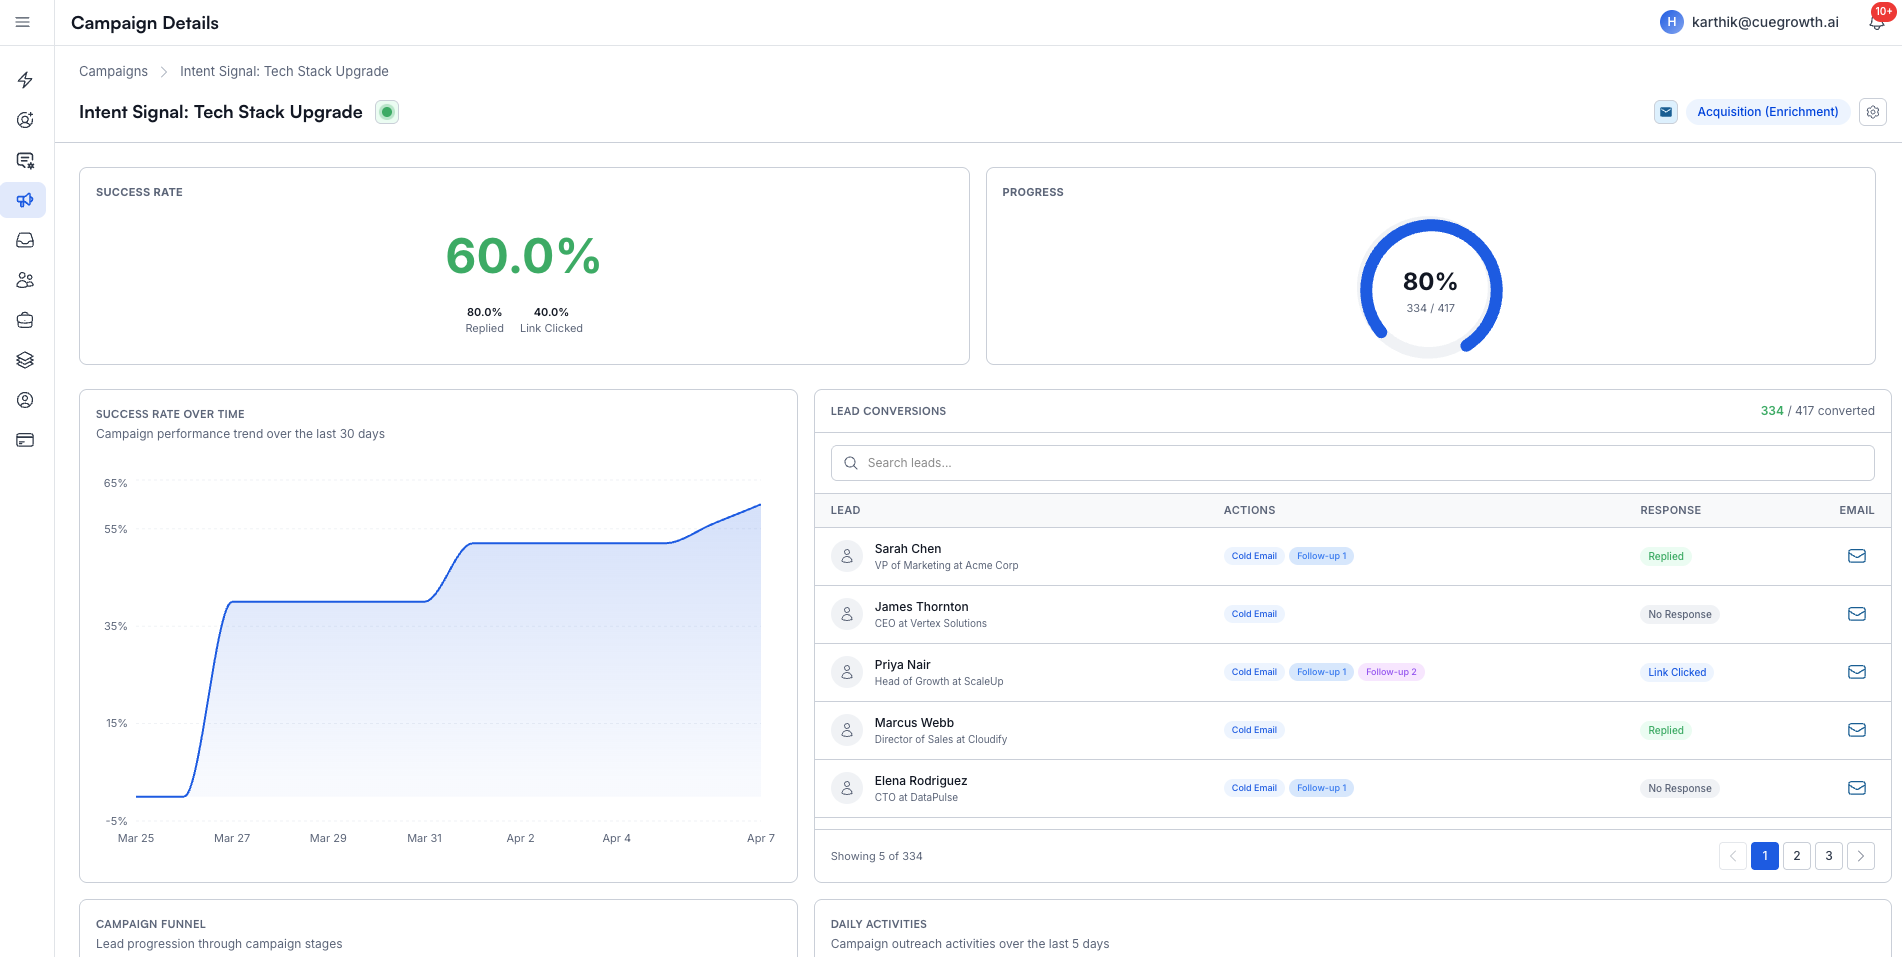
Task: Open the stacked layers sidebar icon
Action: [x=25, y=360]
